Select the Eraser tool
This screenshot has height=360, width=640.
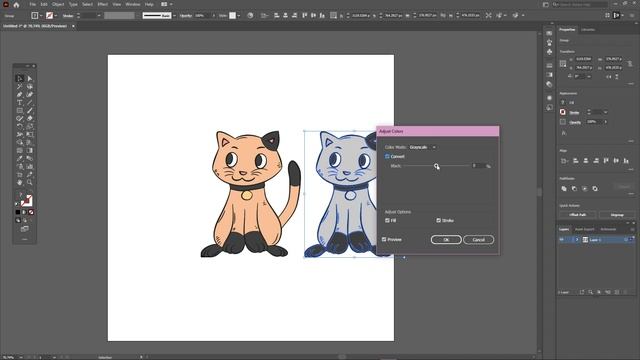pos(29,118)
